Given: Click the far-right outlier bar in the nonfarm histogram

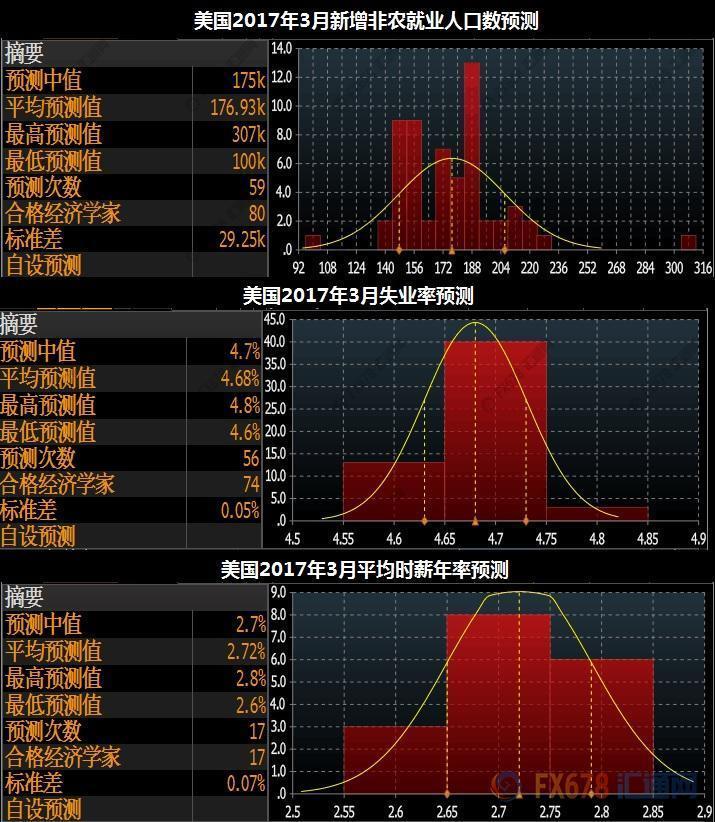Looking at the screenshot, I should 688,242.
